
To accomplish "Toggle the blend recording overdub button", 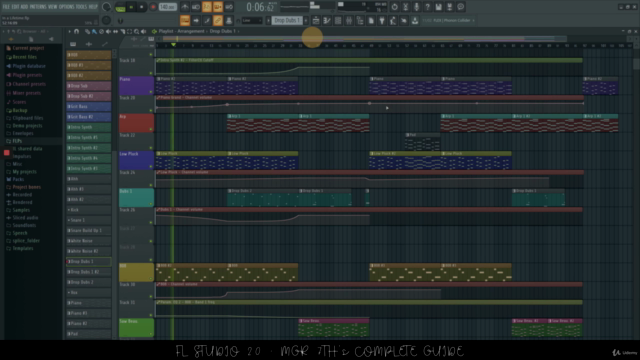I will 218,7.
